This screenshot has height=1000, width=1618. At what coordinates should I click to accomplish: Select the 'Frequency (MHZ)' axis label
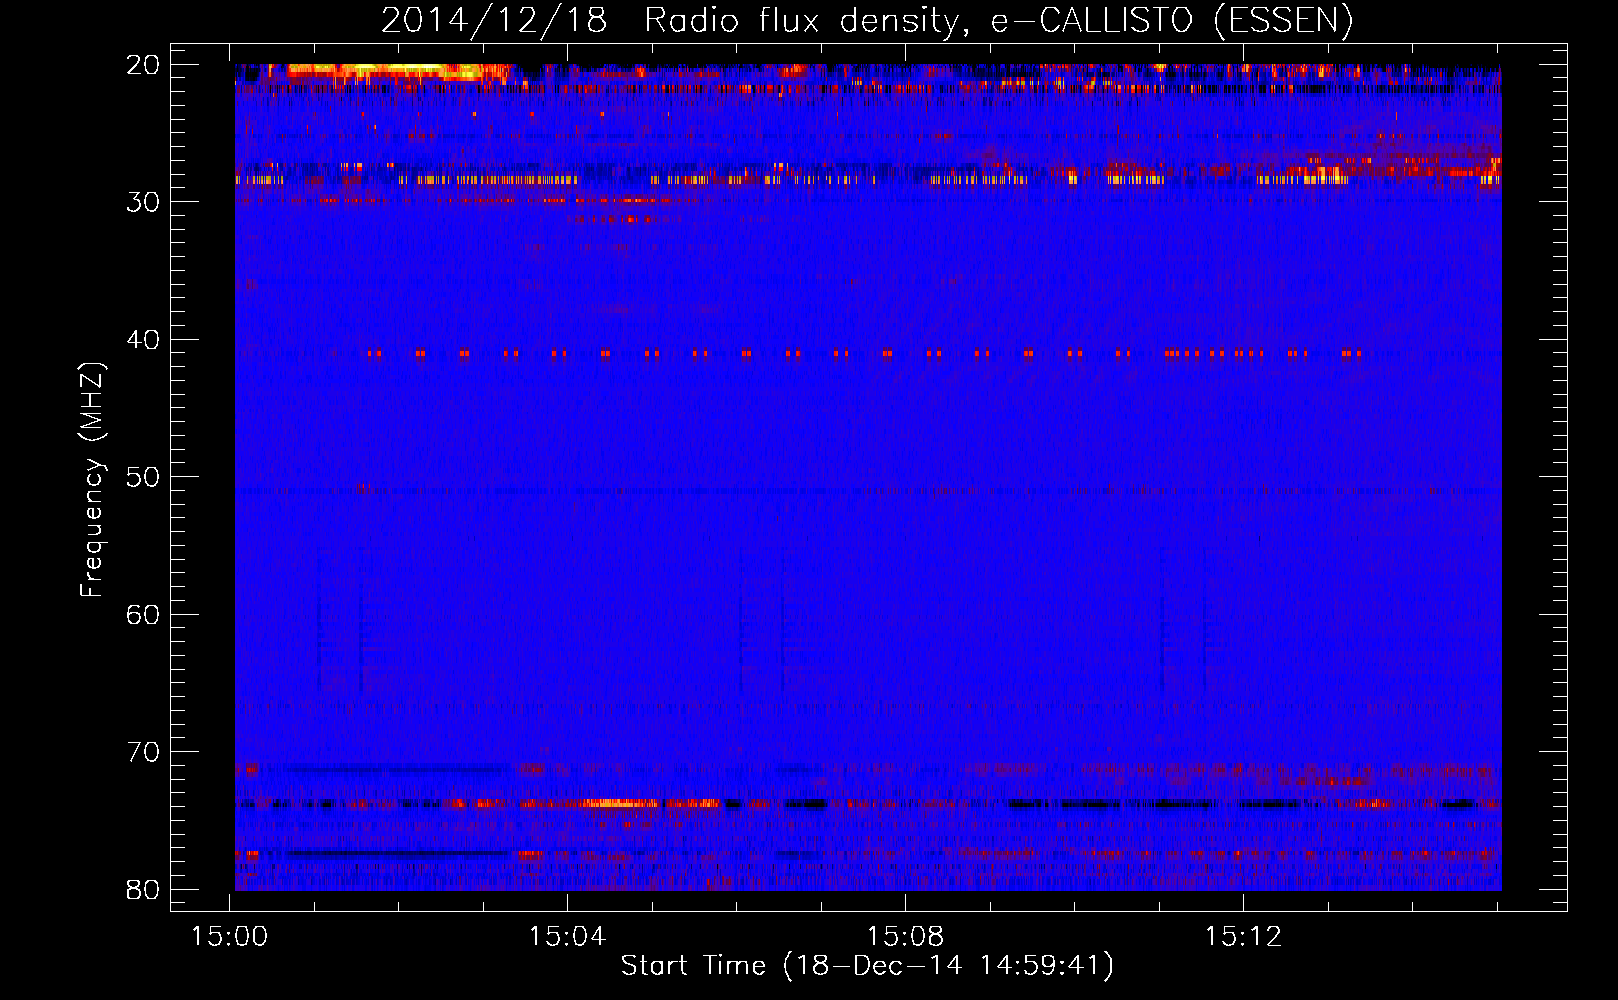tap(92, 479)
